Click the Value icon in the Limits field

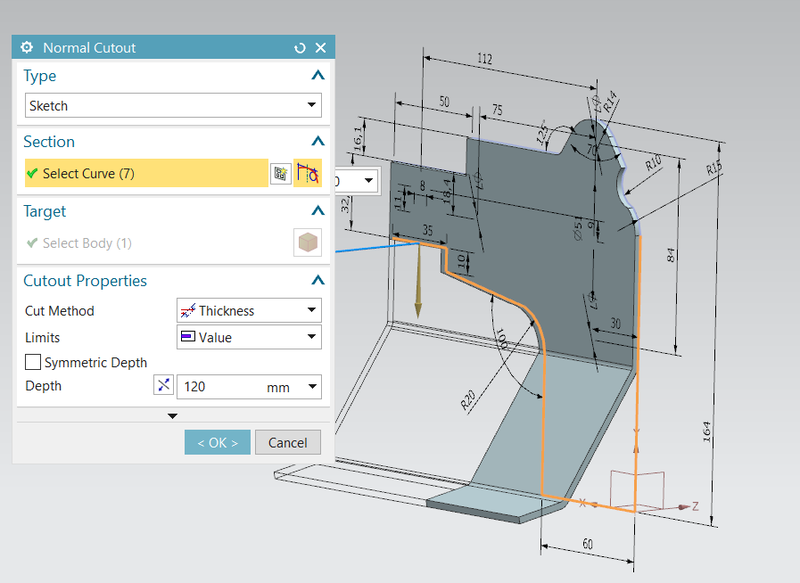click(188, 337)
